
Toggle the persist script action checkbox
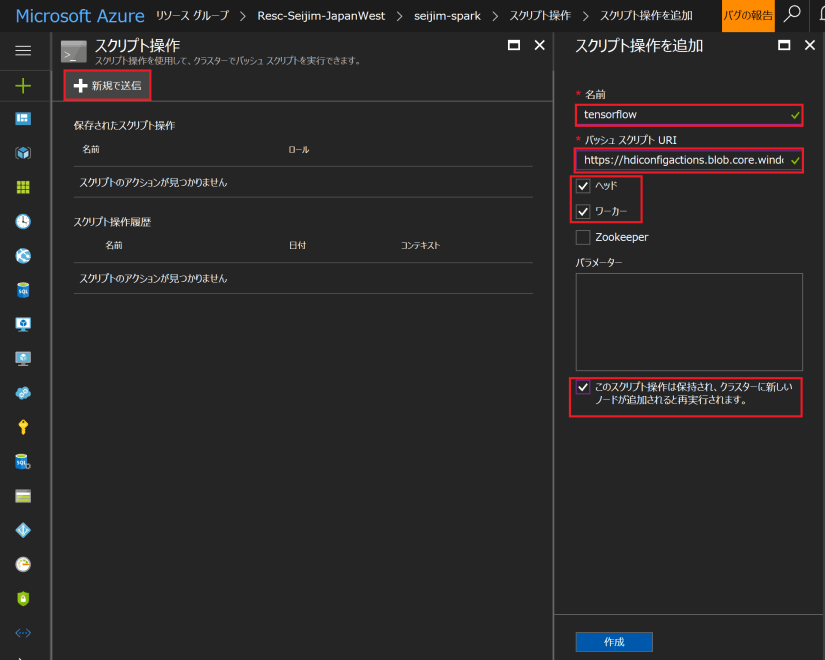(x=583, y=386)
